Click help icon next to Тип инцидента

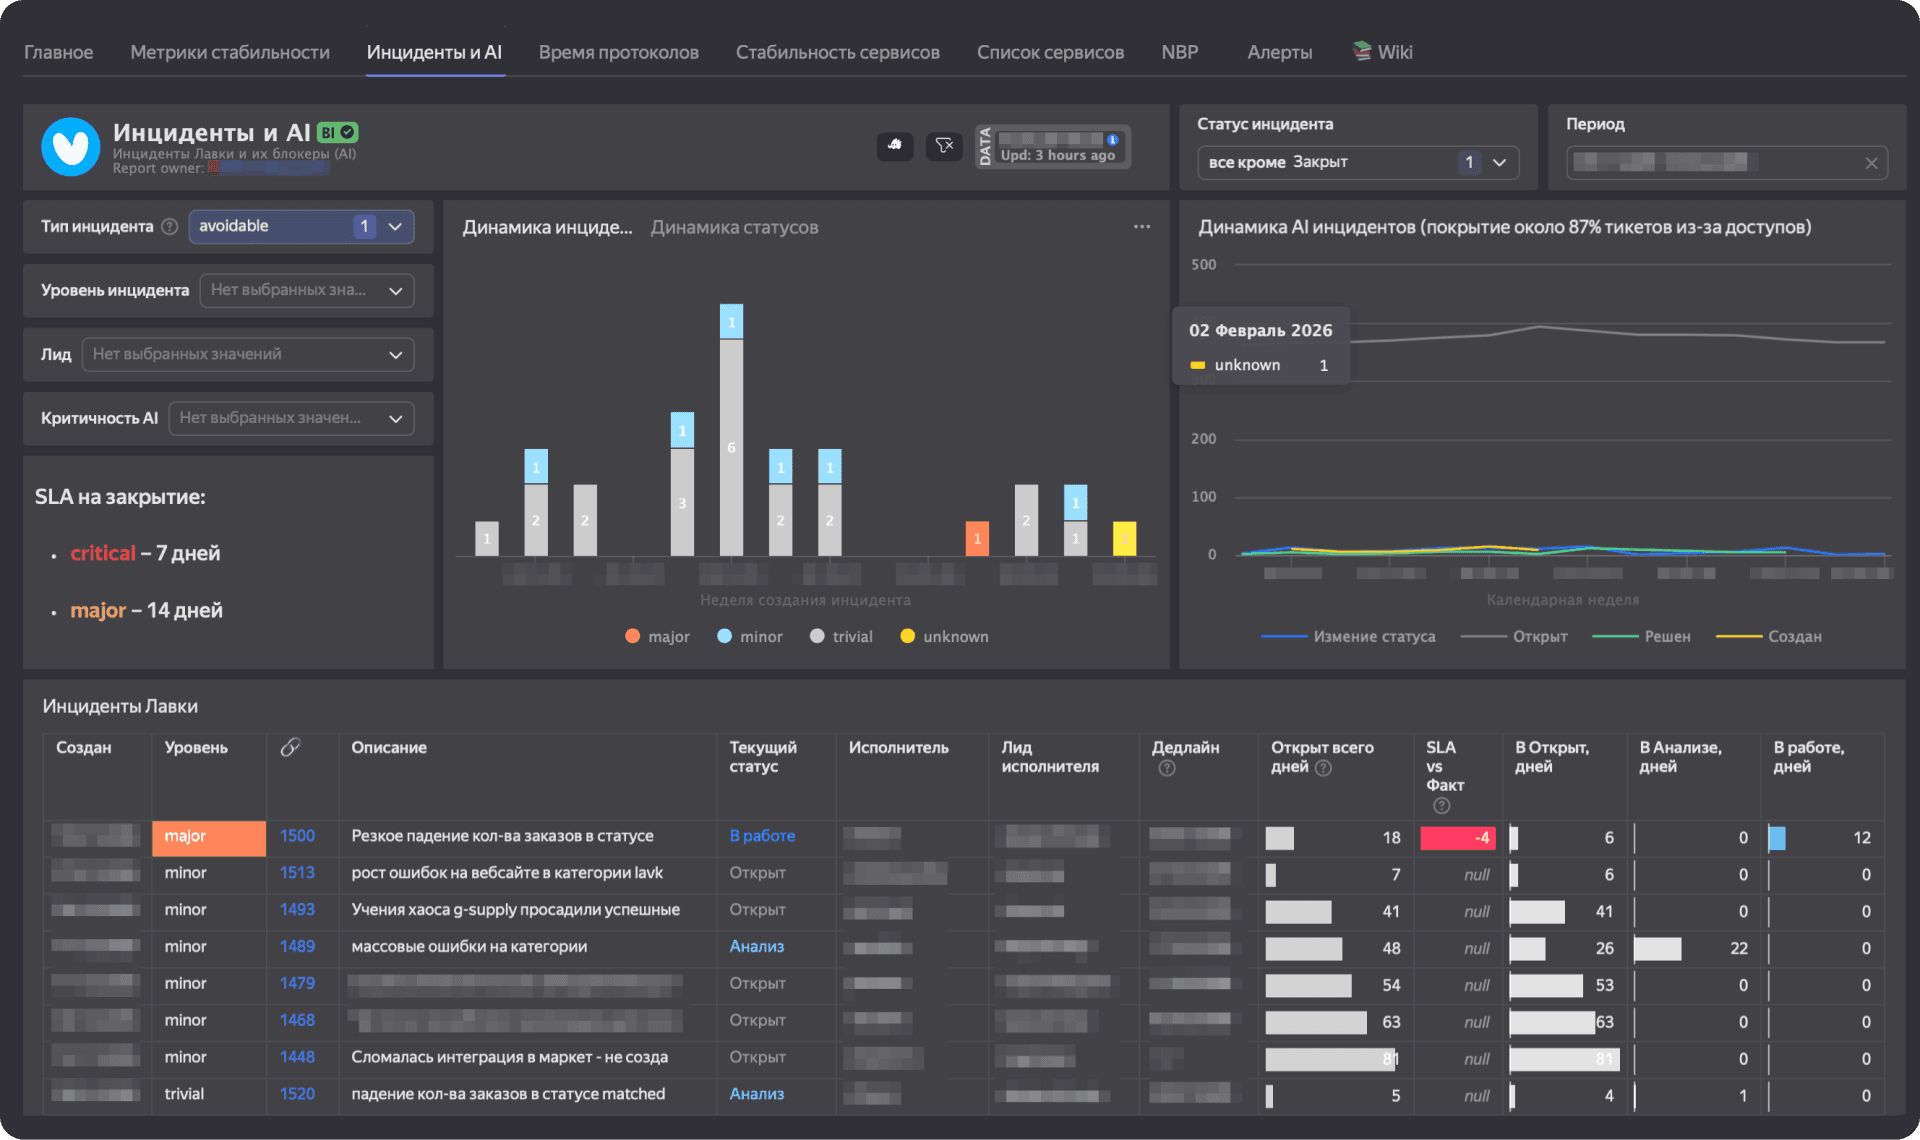[170, 227]
